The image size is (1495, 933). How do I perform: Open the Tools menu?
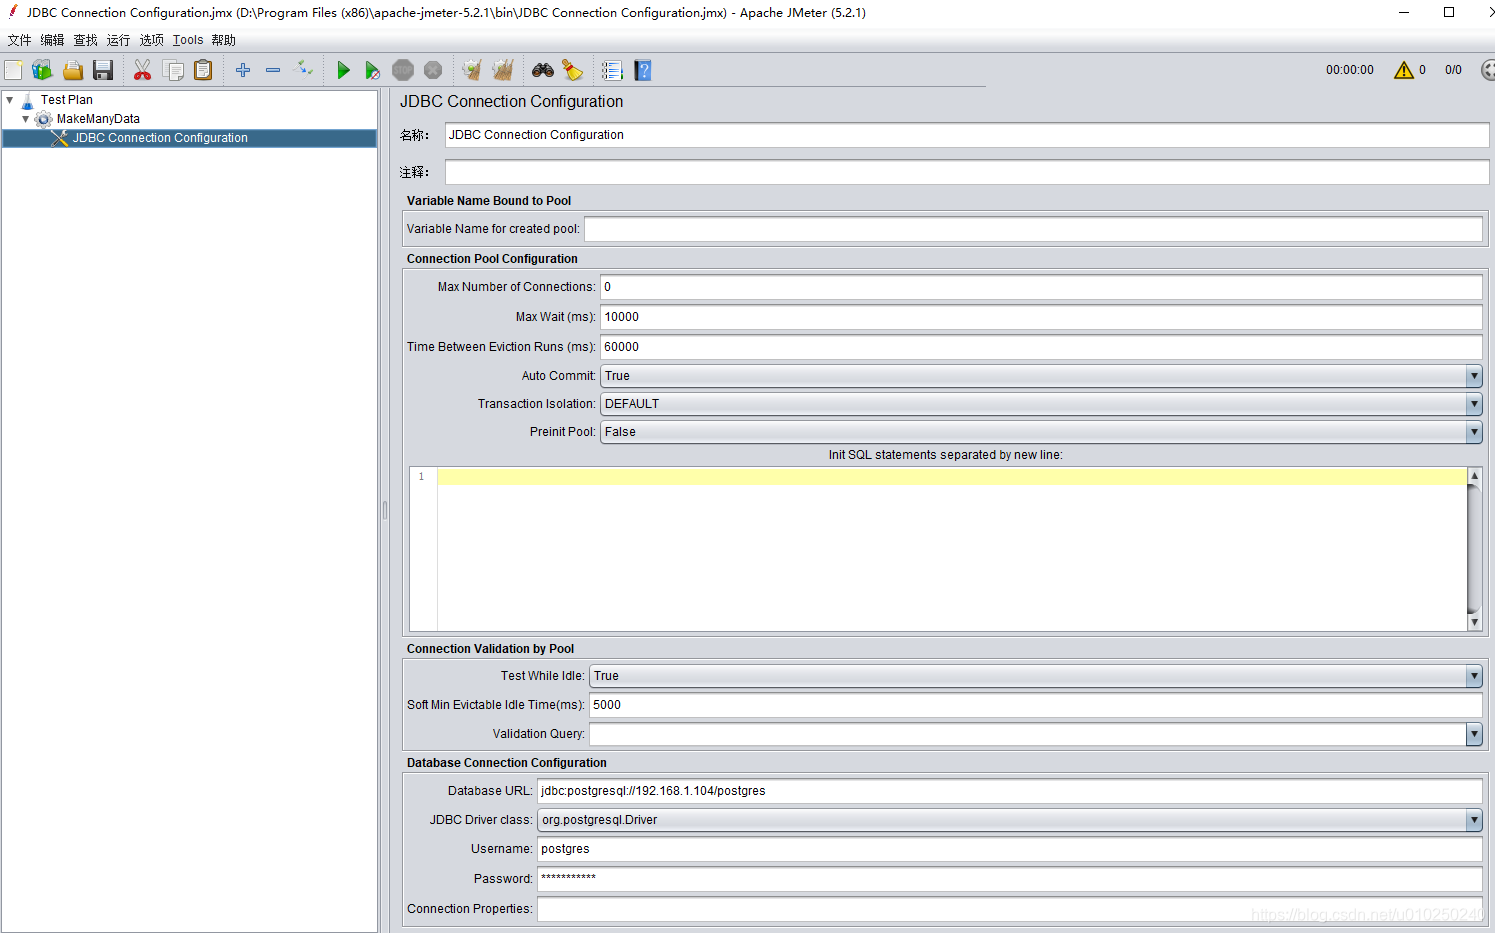click(x=188, y=40)
